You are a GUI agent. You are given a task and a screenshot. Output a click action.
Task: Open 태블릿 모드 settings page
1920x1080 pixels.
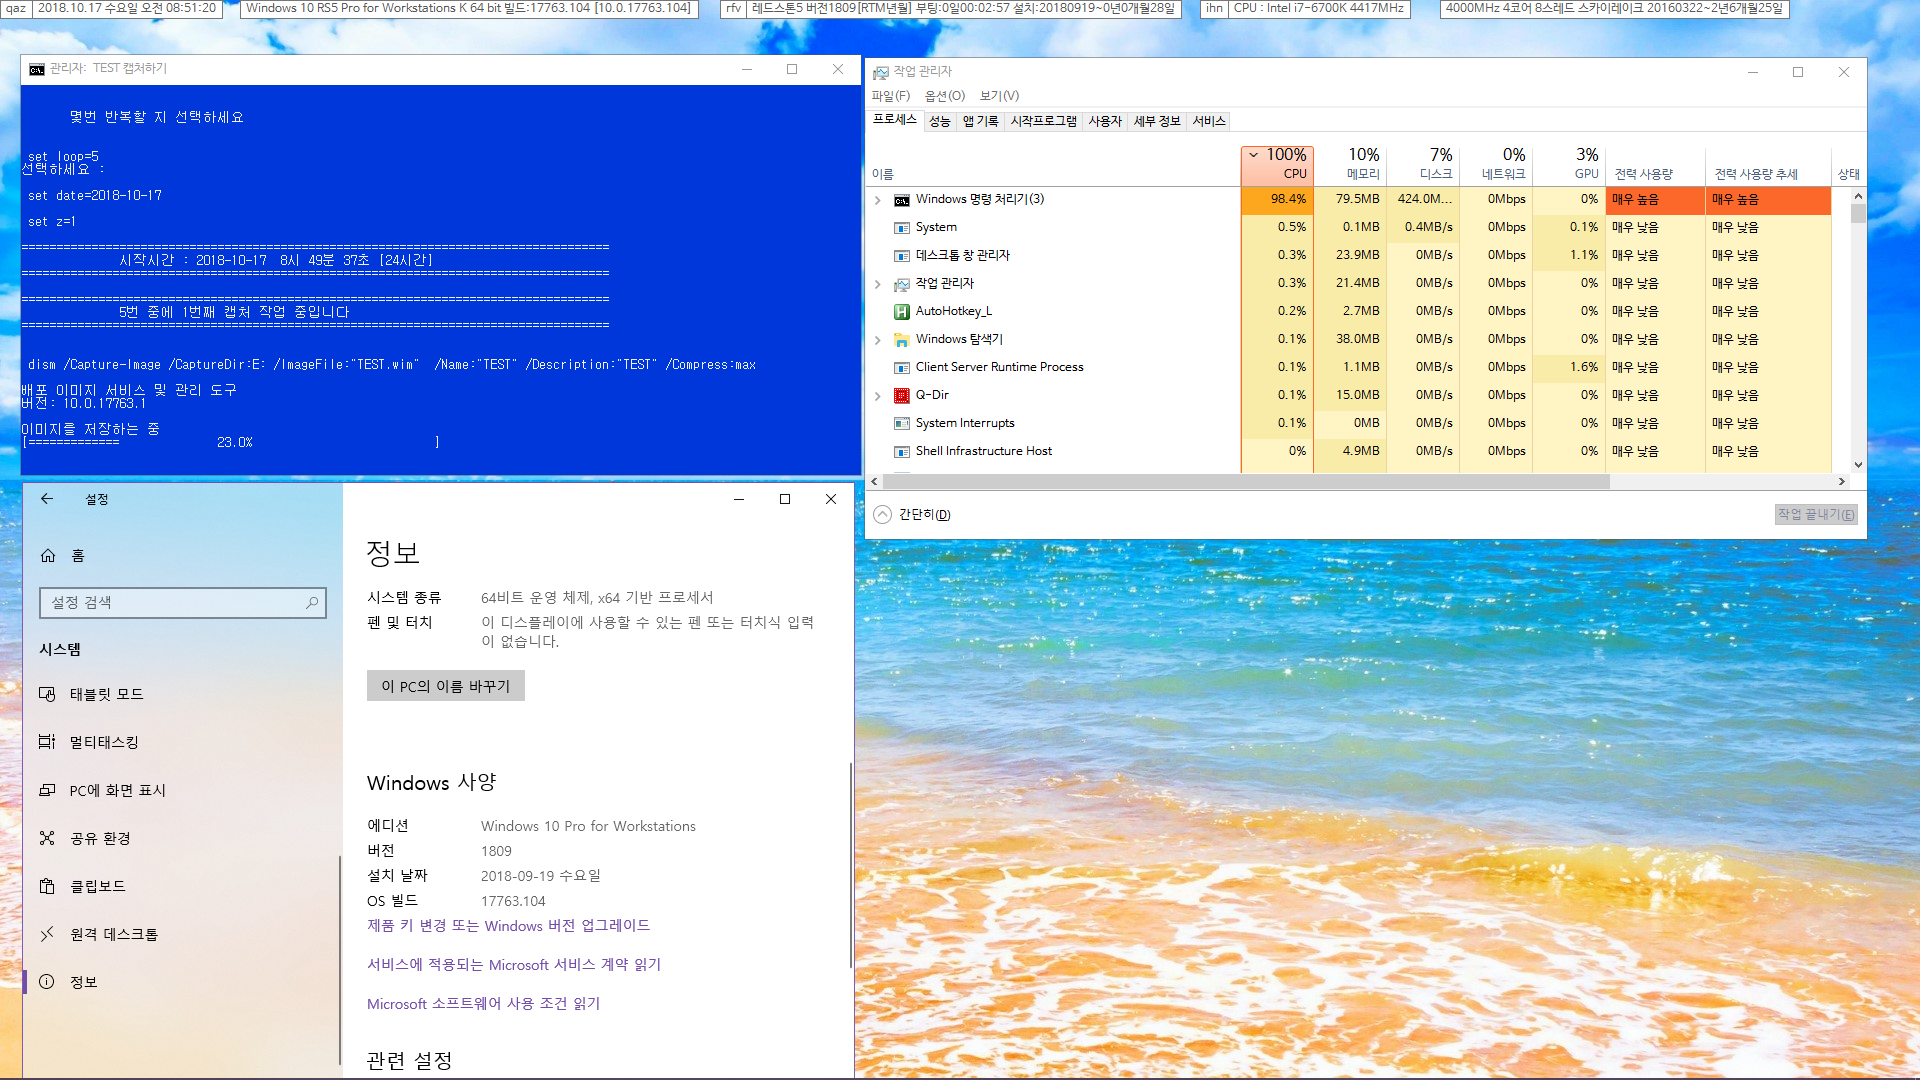click(x=180, y=695)
